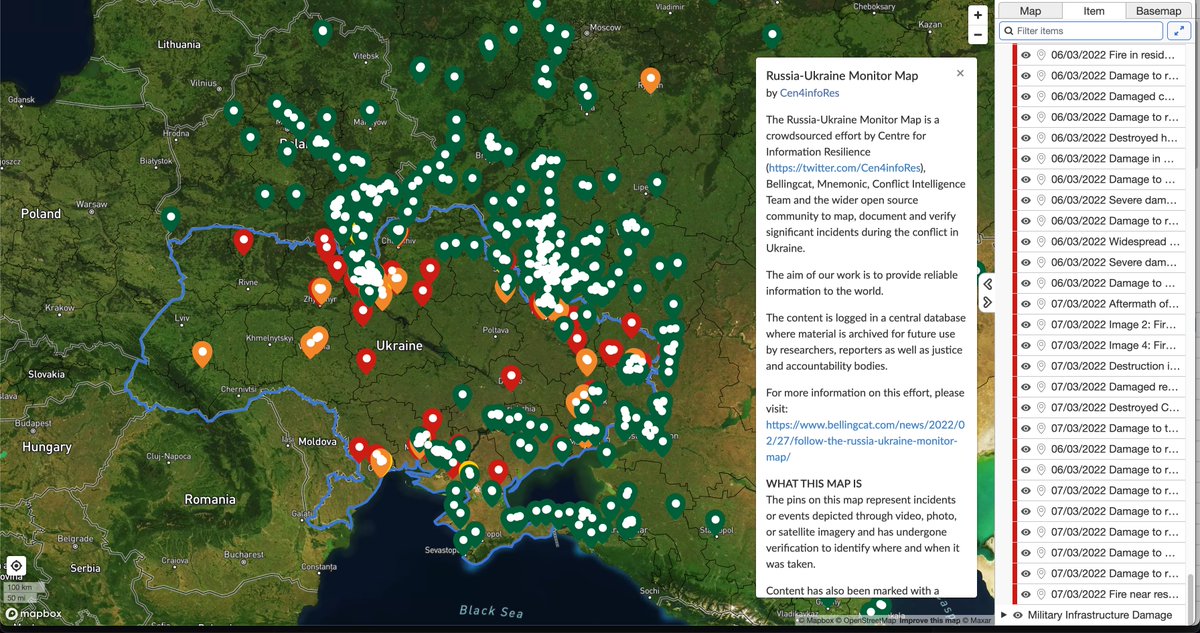Hide the 'Fire near res...' item with its eye
Viewport: 1200px width, 633px height.
point(1025,594)
